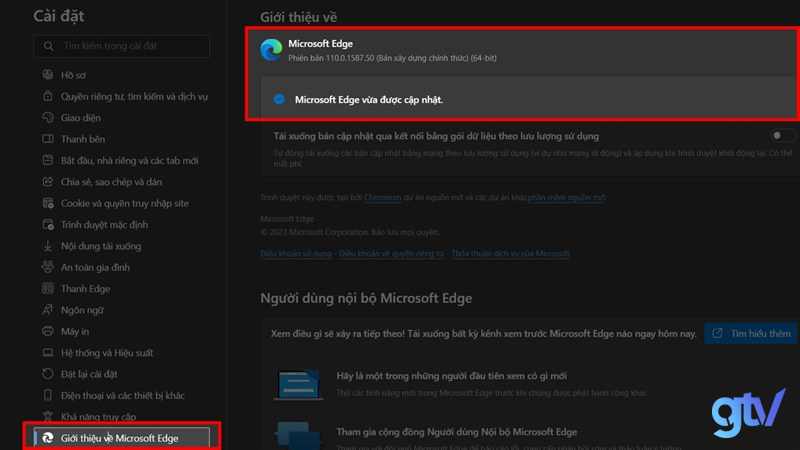The height and width of the screenshot is (450, 800).
Task: Open the phần mềm nguồn mở link
Action: click(566, 197)
